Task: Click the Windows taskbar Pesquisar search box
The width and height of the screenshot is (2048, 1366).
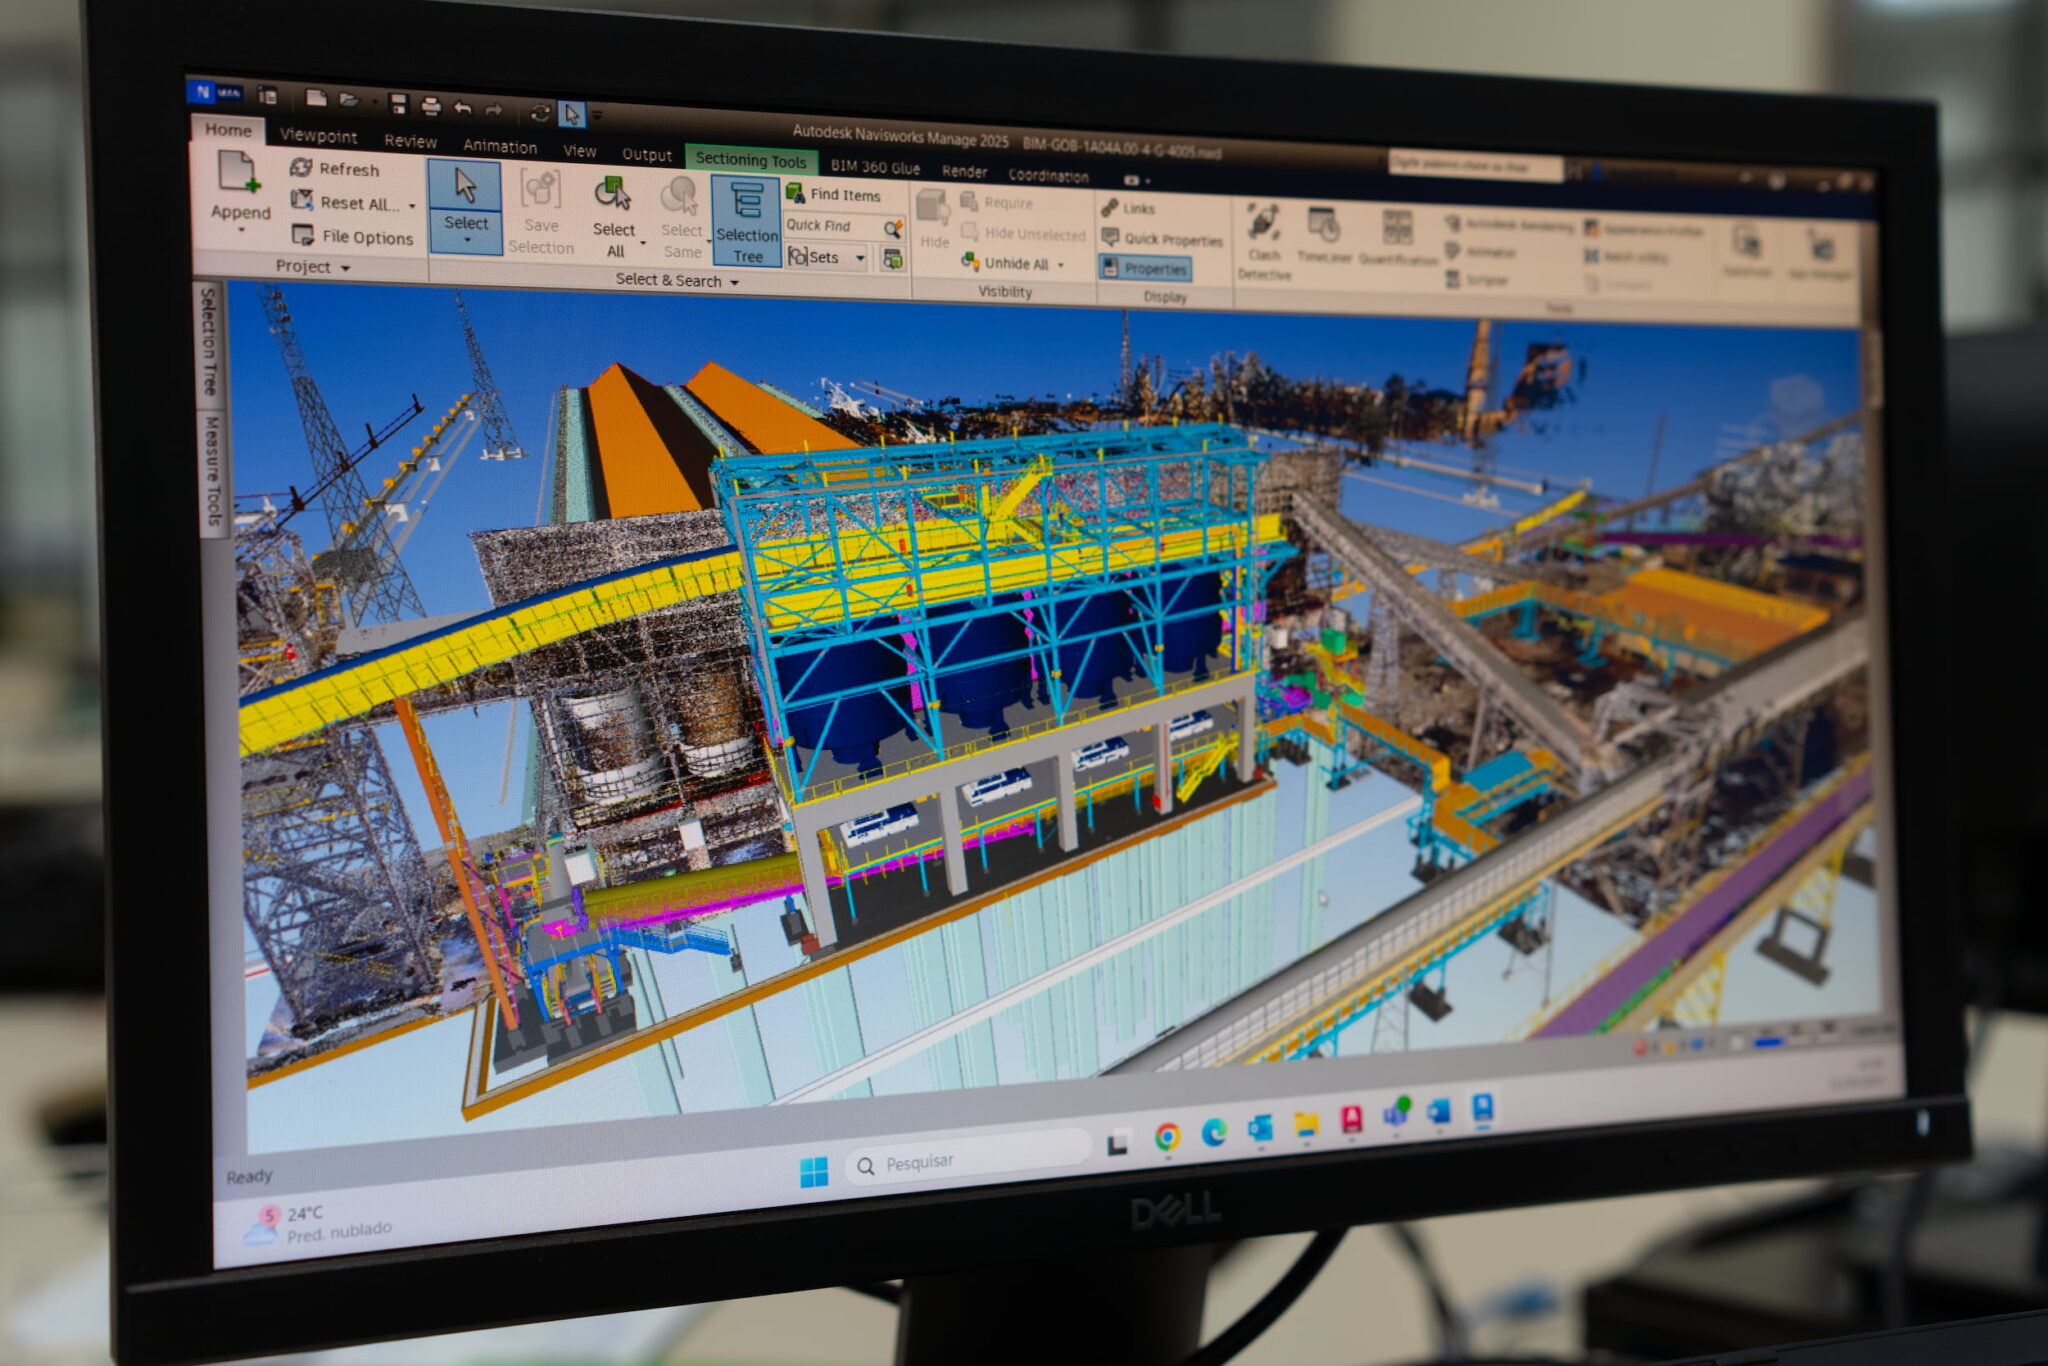Action: click(x=967, y=1159)
